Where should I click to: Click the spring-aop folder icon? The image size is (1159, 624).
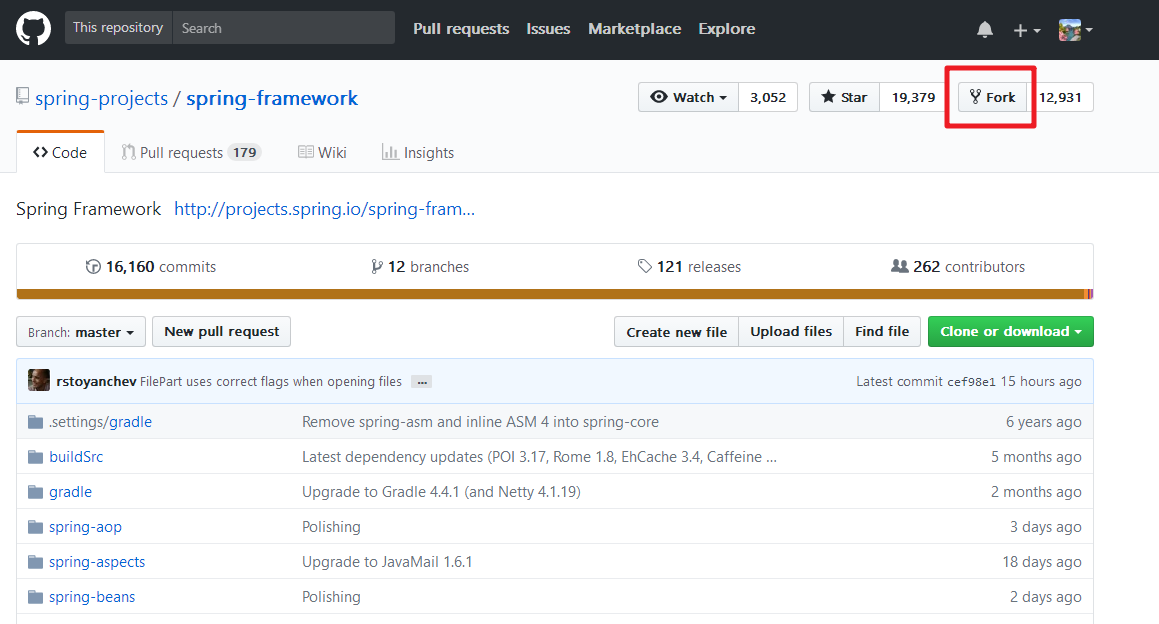(35, 527)
